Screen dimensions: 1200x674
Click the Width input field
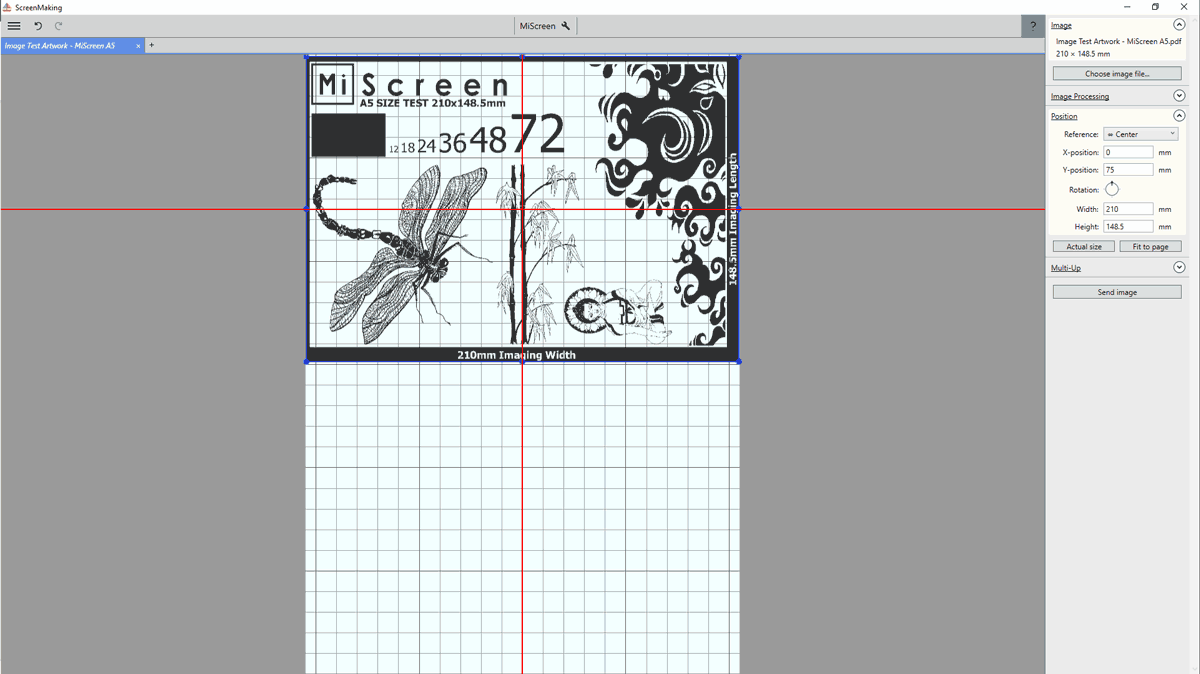(1128, 209)
